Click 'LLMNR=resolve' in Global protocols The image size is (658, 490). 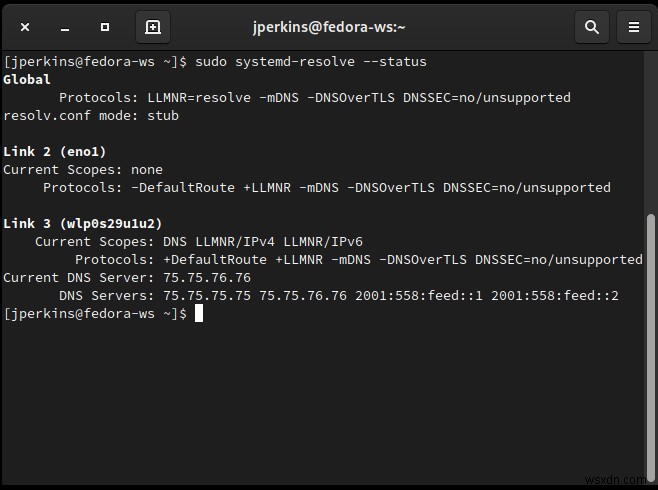coord(199,98)
